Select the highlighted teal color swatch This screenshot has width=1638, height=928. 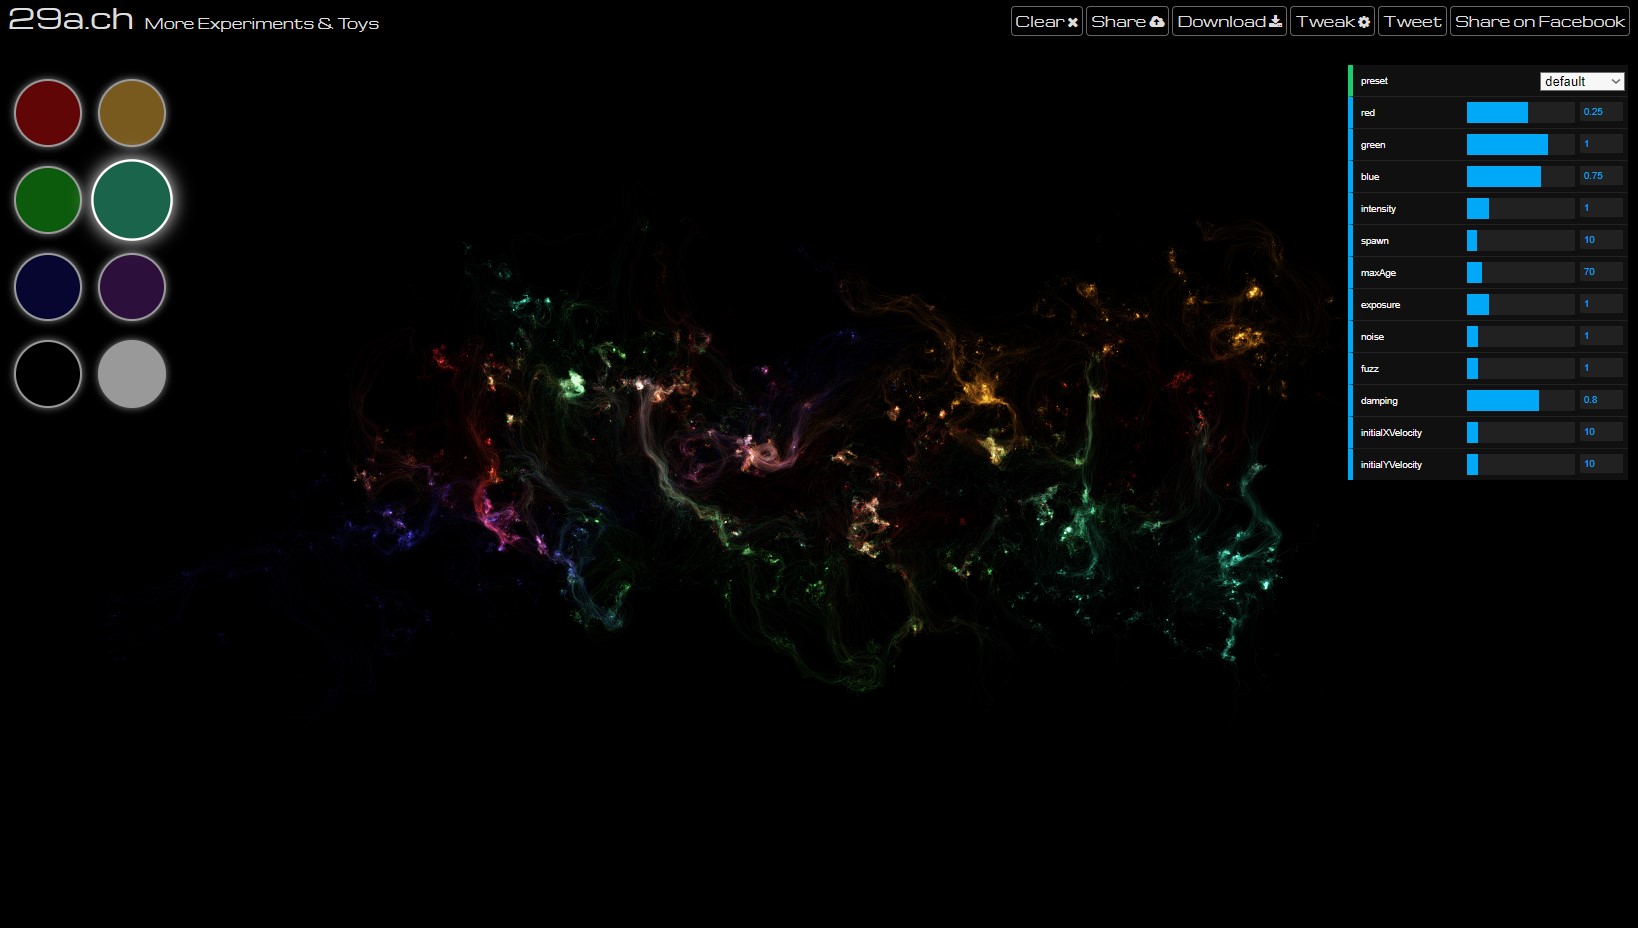click(132, 200)
